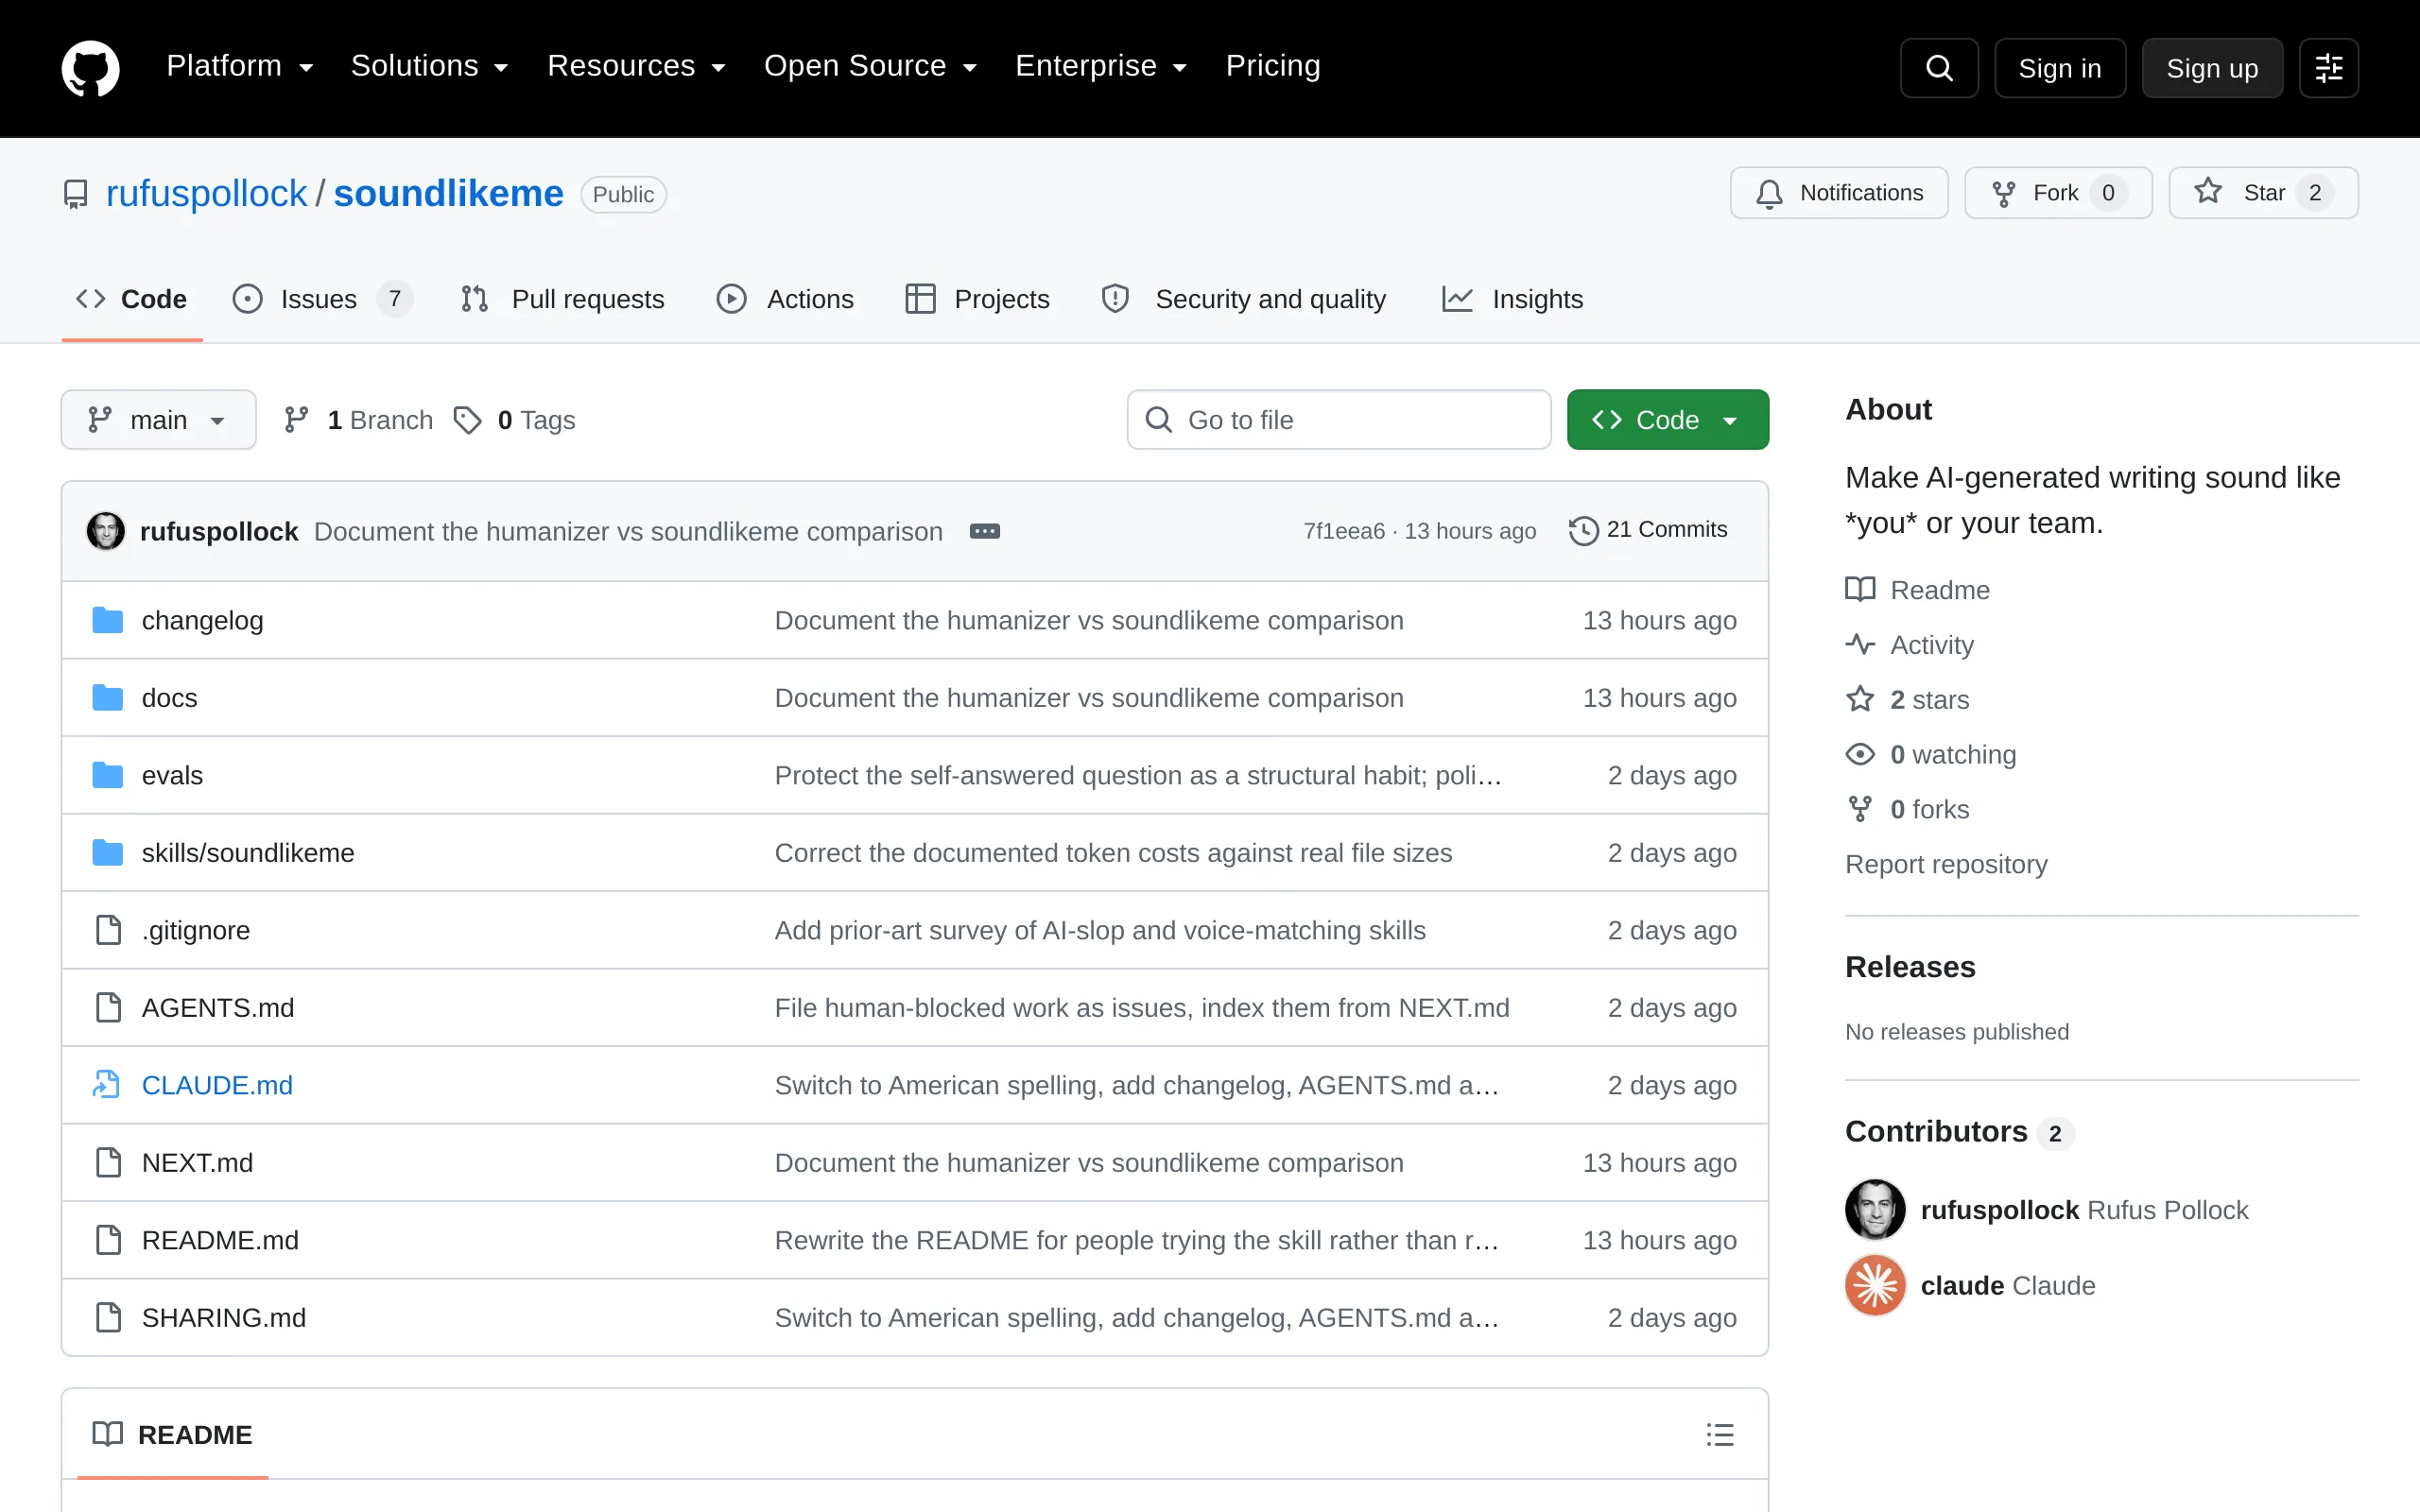Open the Contributors heading link
2420x1512 pixels.
(x=1959, y=1132)
